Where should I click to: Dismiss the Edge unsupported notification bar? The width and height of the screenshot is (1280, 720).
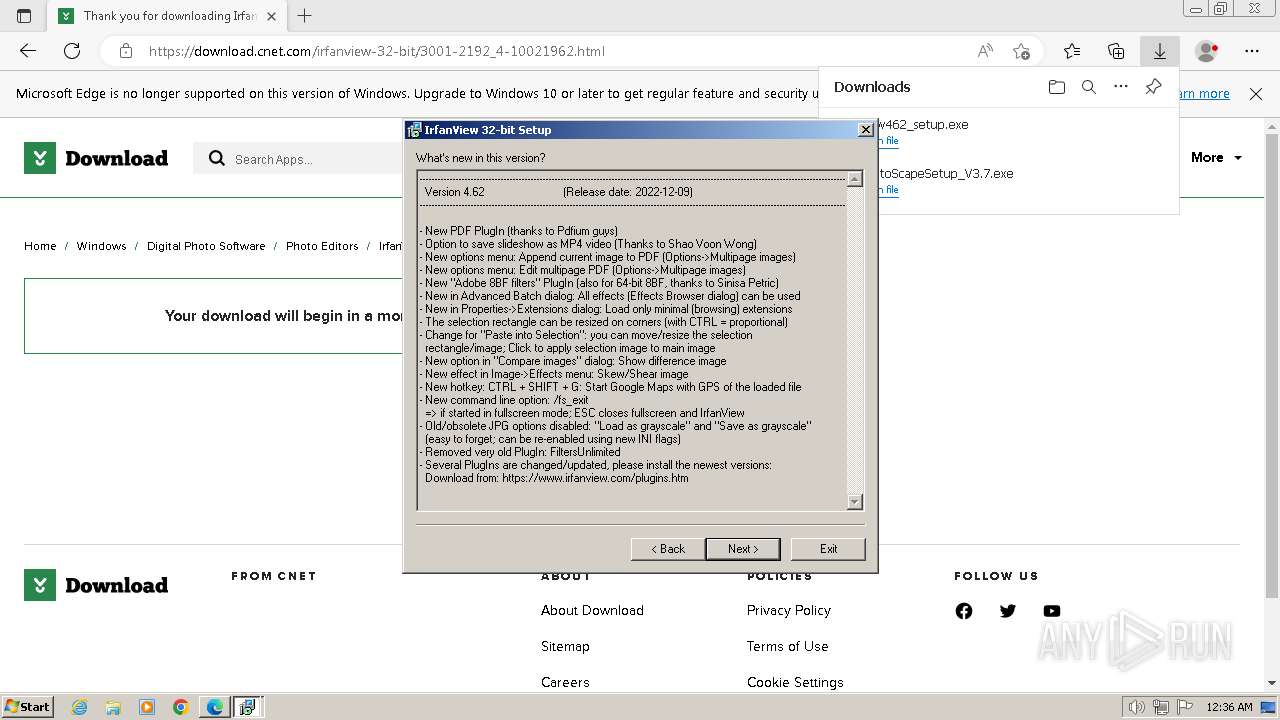(x=1256, y=94)
